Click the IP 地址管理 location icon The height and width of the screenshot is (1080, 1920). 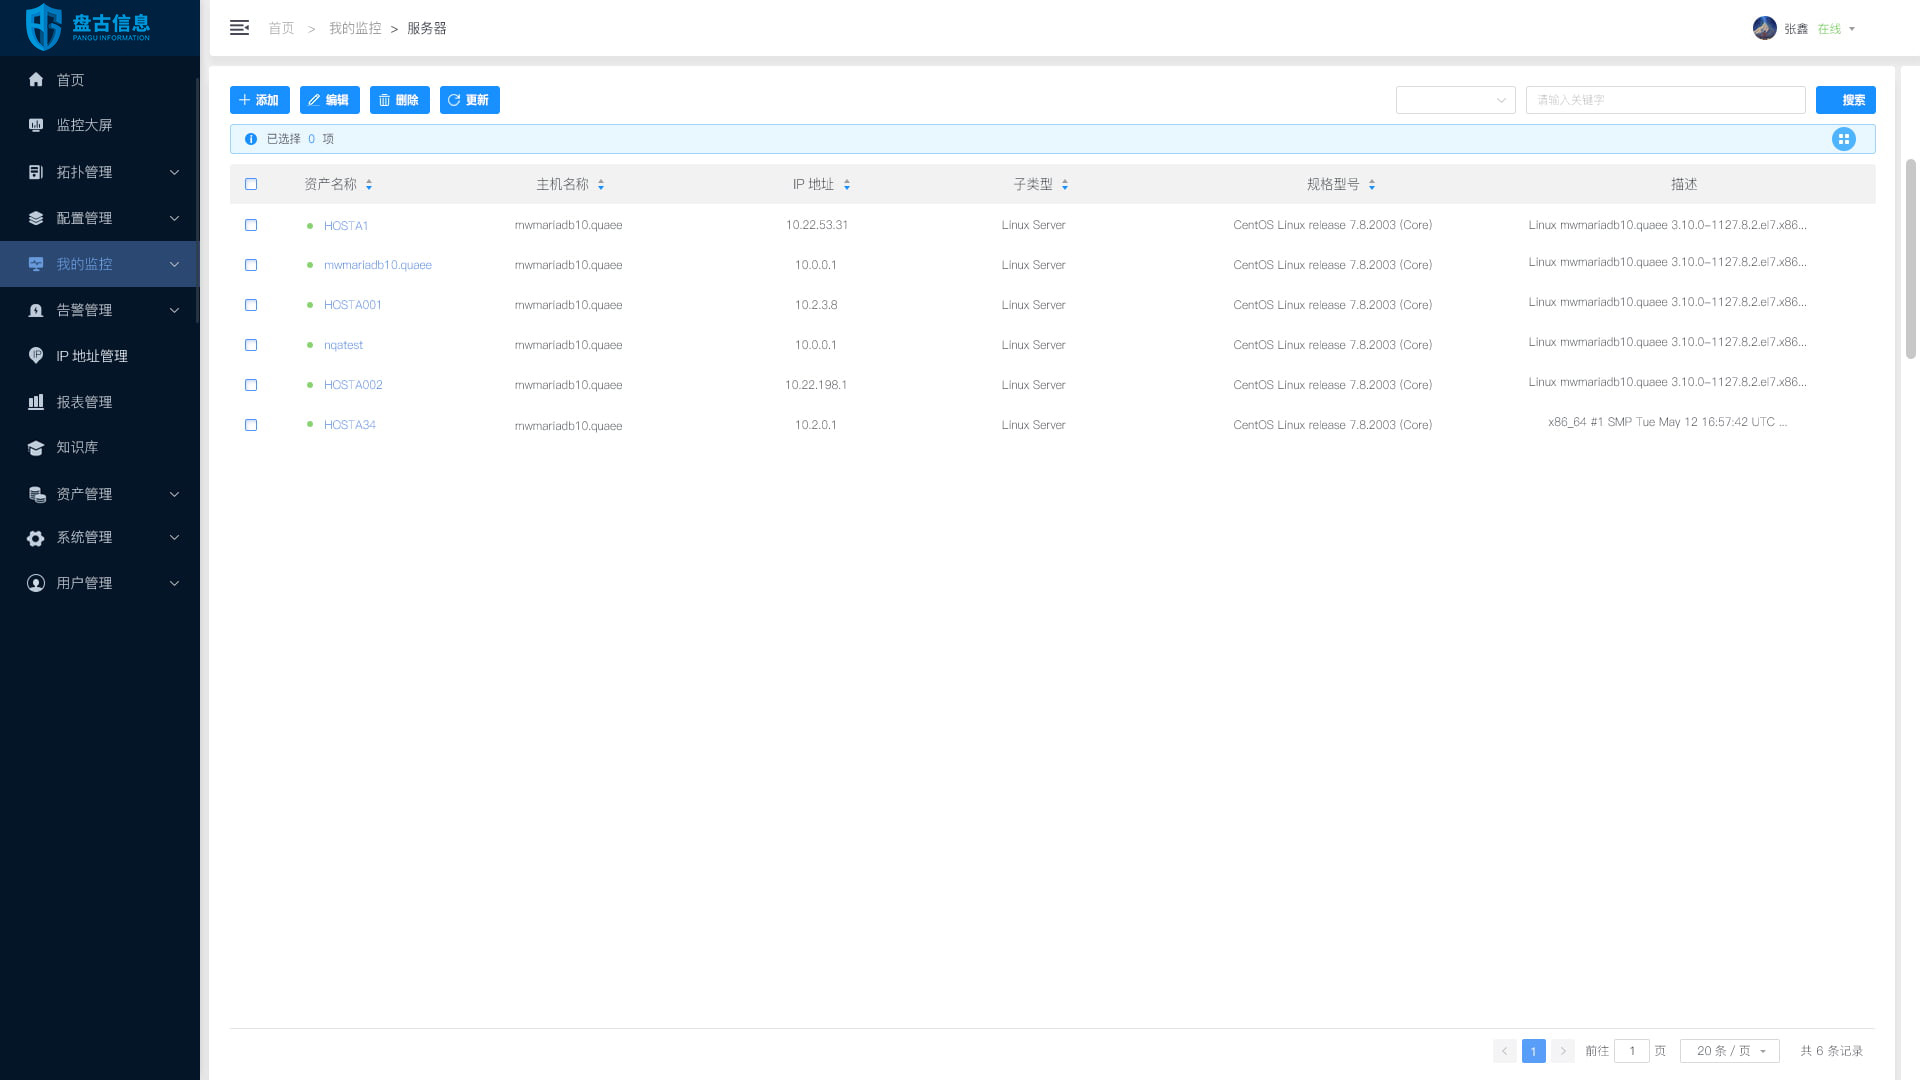pos(36,356)
